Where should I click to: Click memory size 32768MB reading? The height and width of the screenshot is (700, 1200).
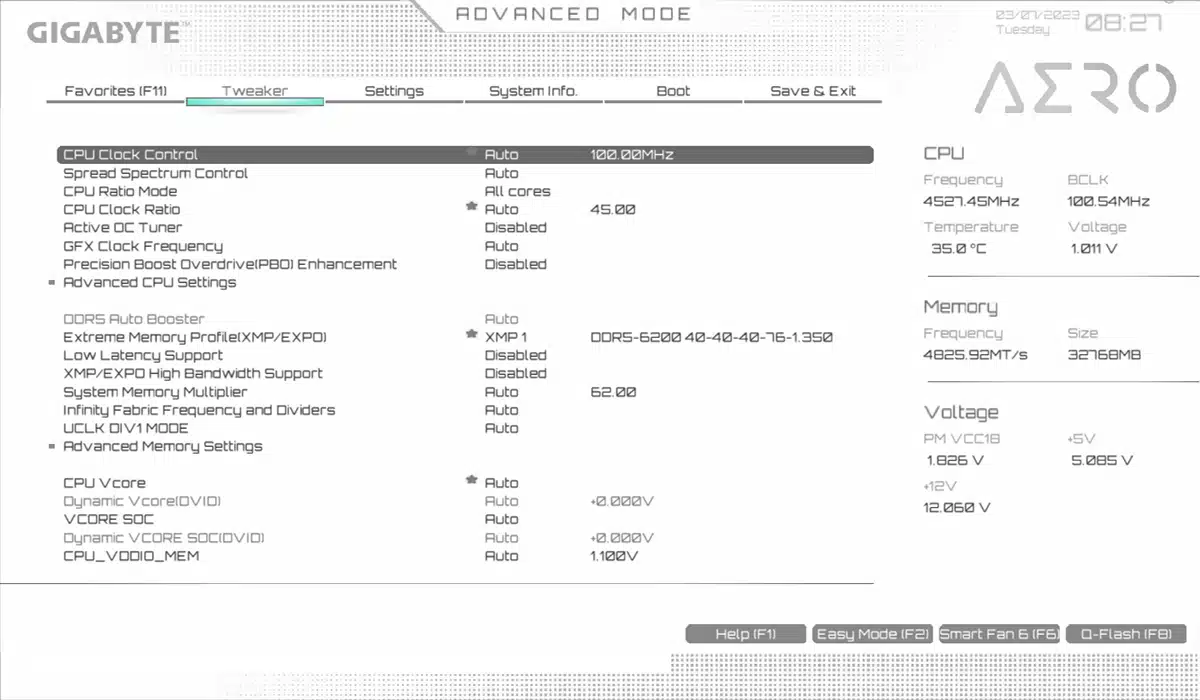point(1104,355)
